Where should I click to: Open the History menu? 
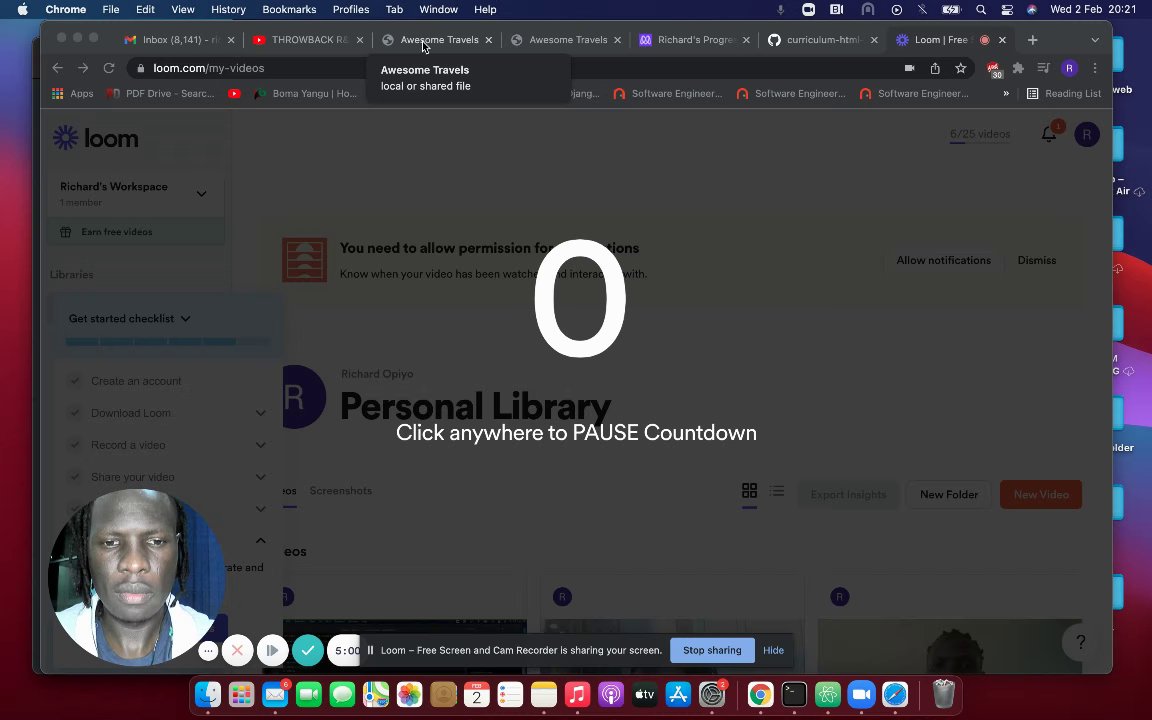coord(228,10)
